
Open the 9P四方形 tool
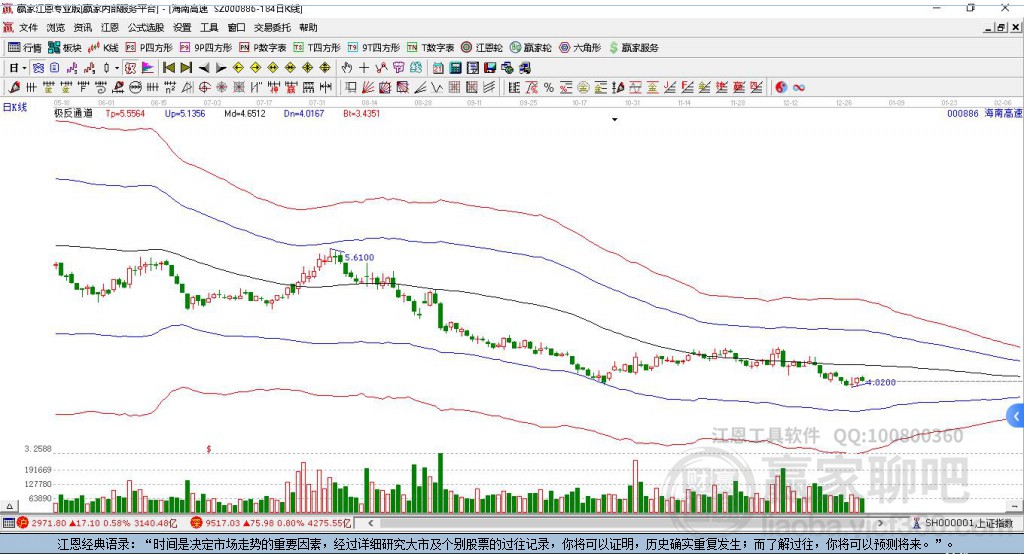206,48
